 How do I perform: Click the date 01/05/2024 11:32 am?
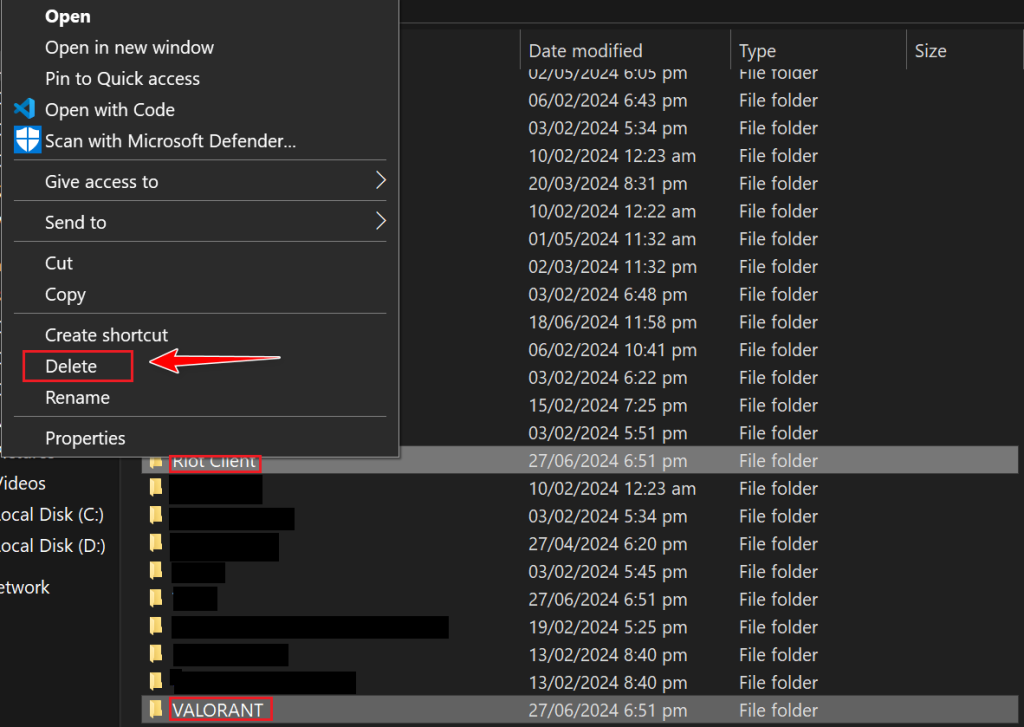click(612, 239)
